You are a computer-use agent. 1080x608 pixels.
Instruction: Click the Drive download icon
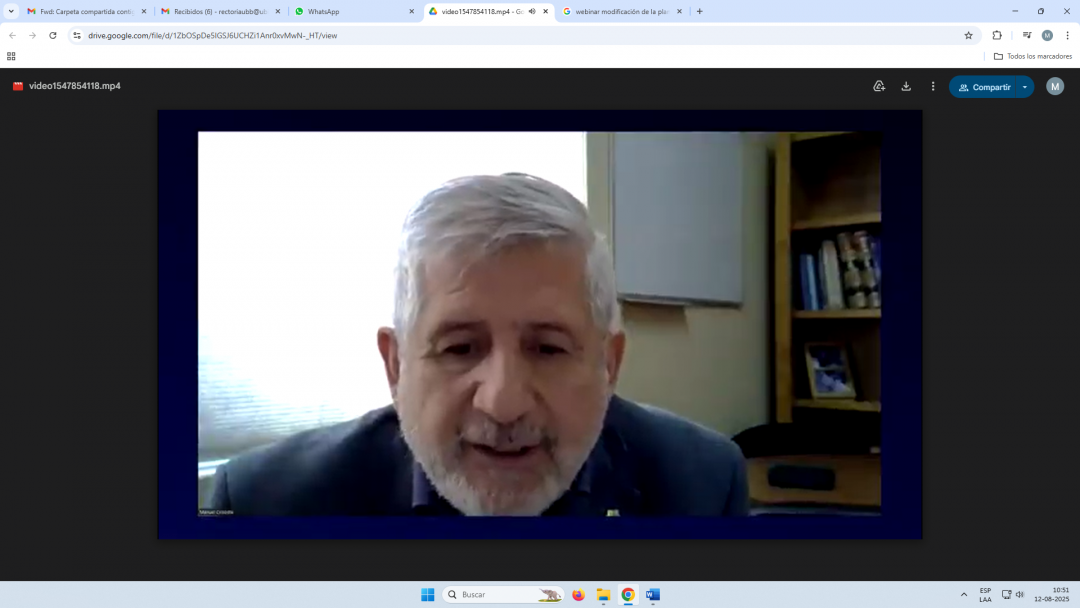click(x=906, y=87)
